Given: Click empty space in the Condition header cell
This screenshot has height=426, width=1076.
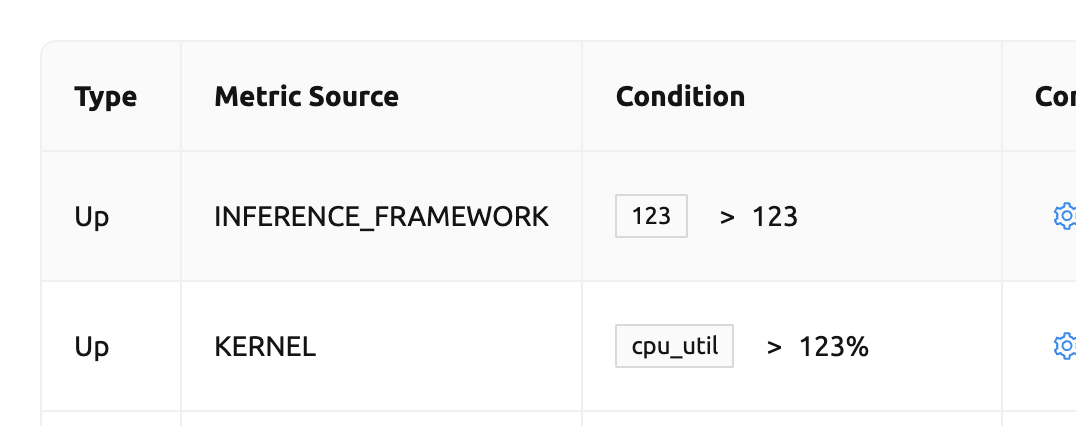Looking at the screenshot, I should [872, 97].
